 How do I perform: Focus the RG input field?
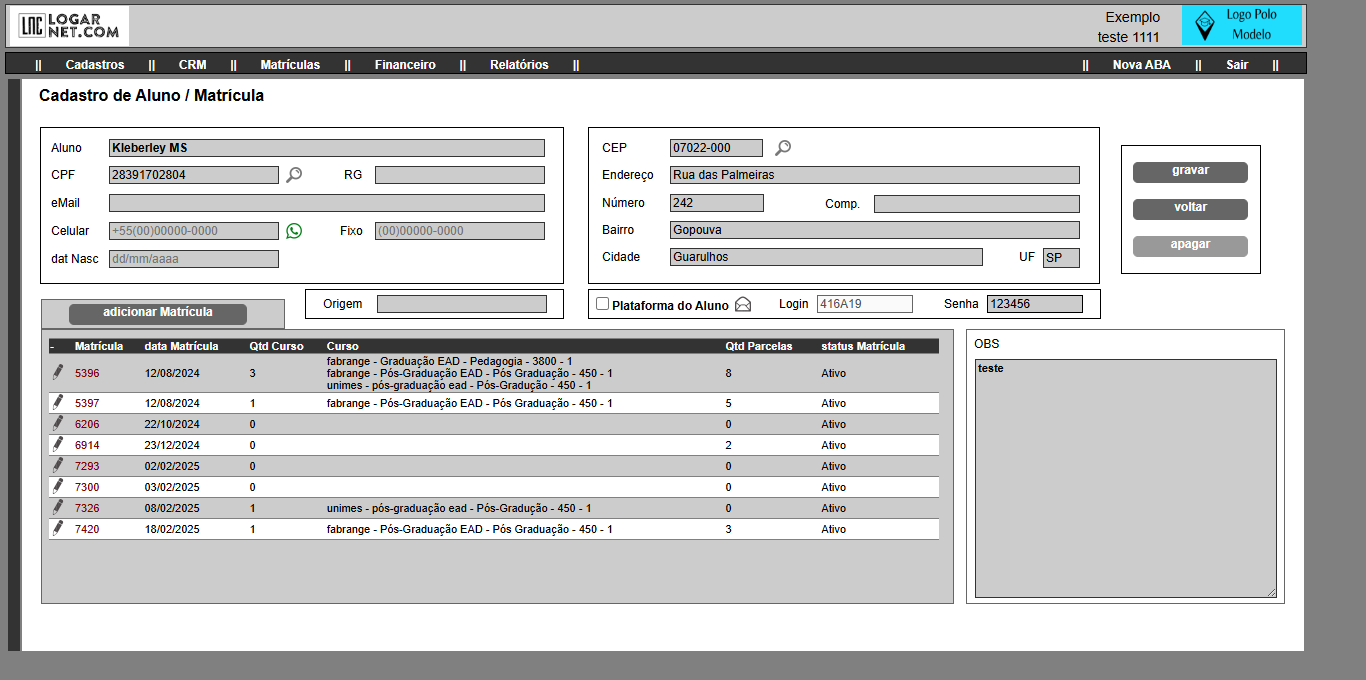pyautogui.click(x=460, y=175)
